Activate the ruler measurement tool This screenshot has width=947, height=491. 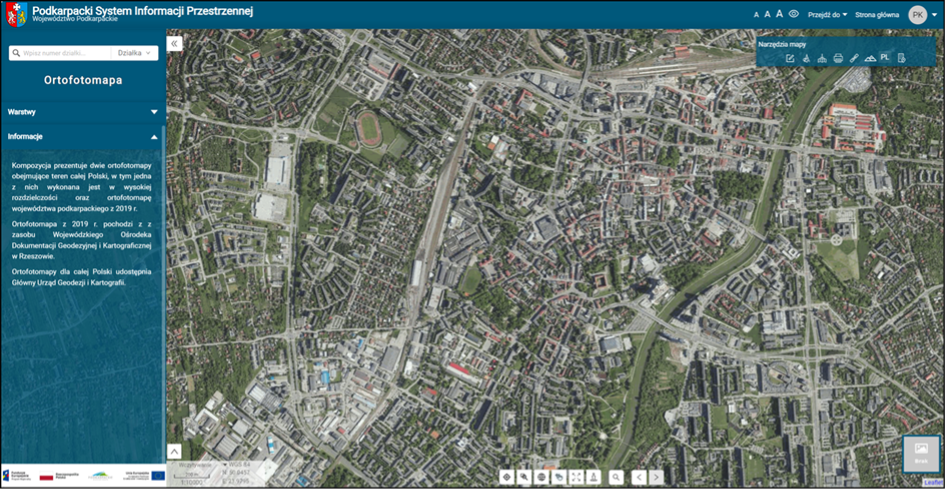tap(854, 58)
